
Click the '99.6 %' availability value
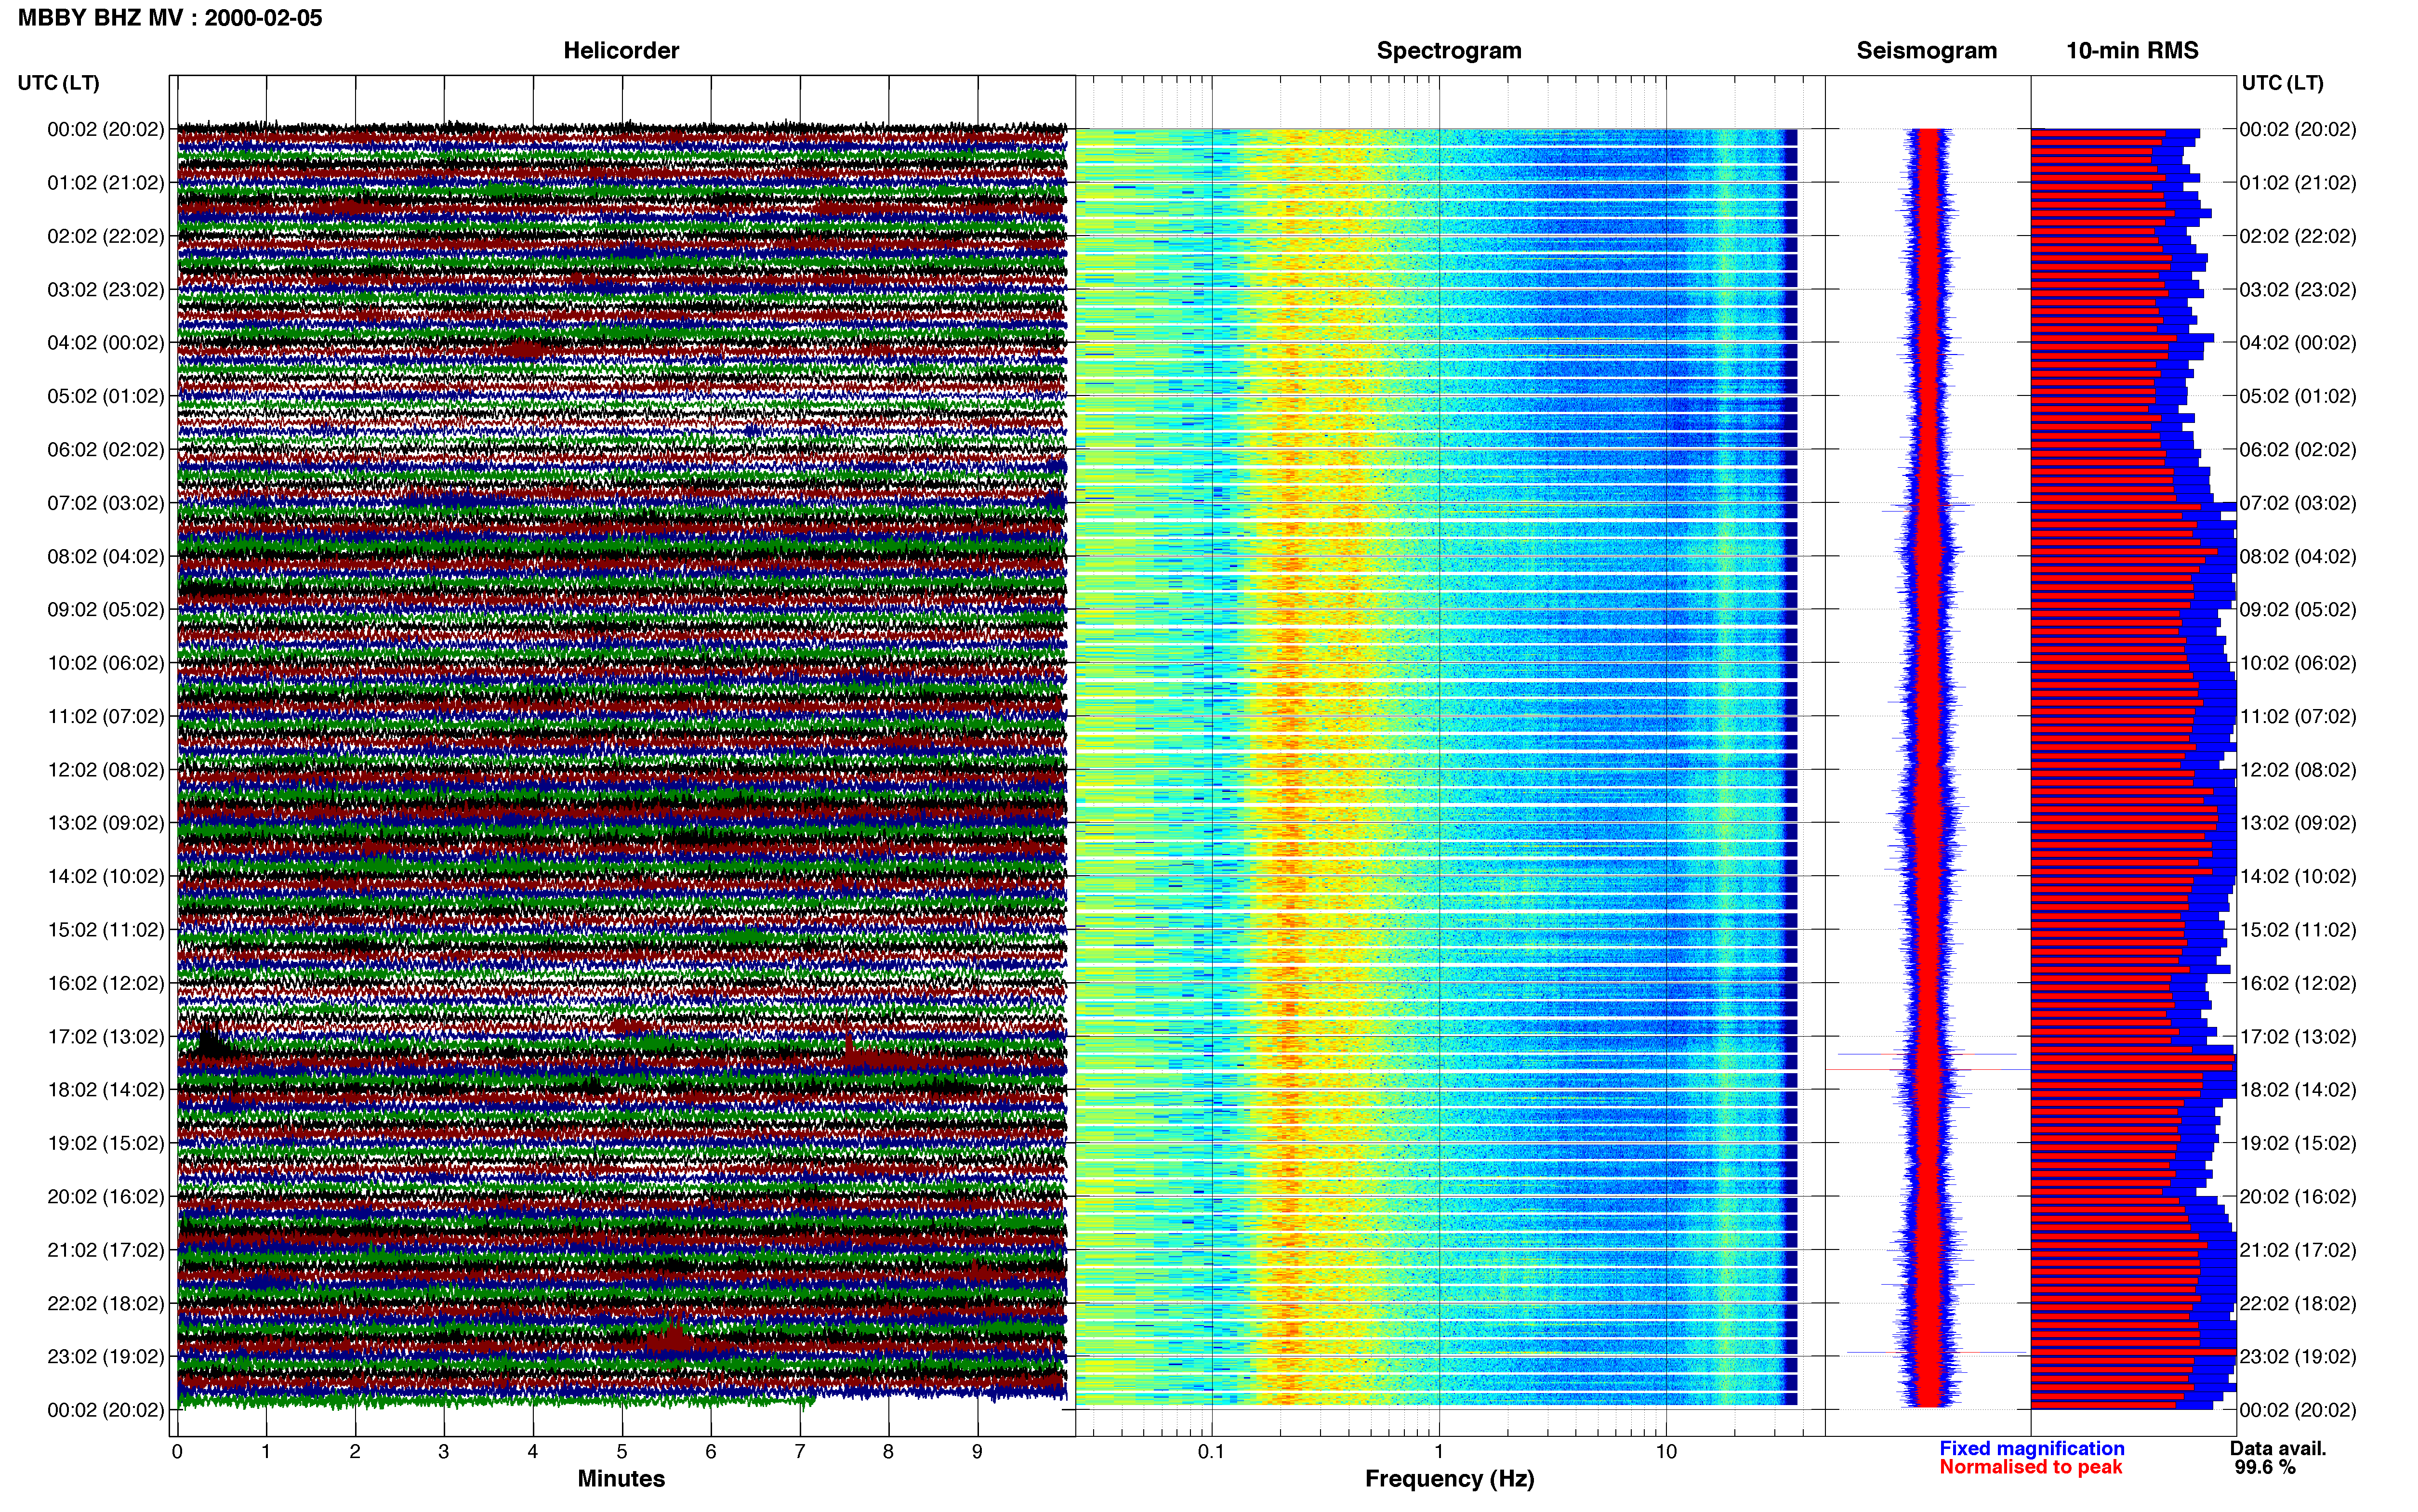[2265, 1467]
